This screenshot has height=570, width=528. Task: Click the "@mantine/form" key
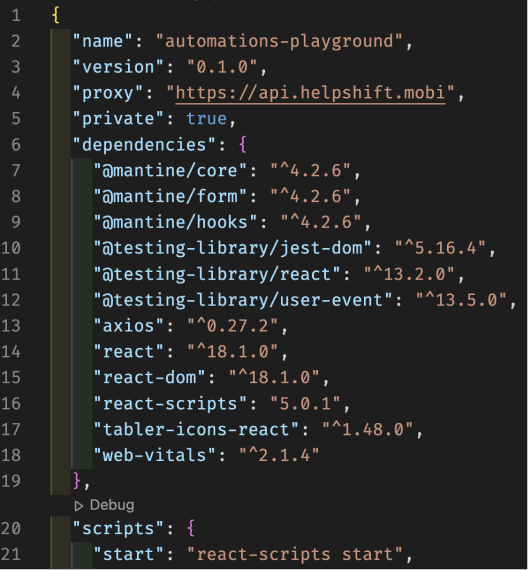click(170, 196)
